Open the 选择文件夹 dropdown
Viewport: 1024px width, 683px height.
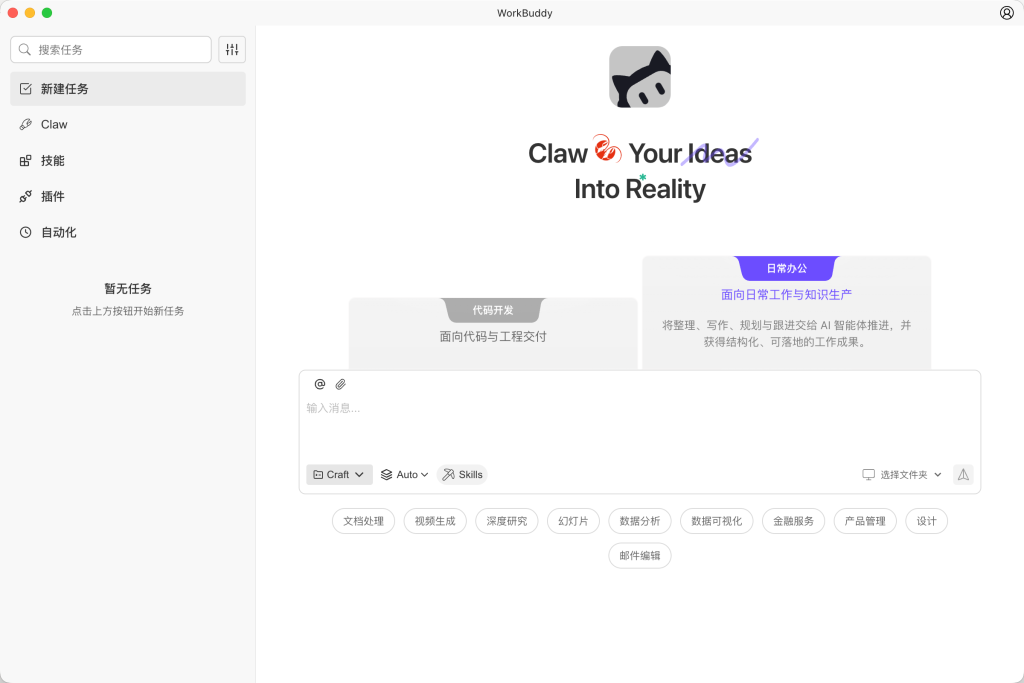point(902,475)
